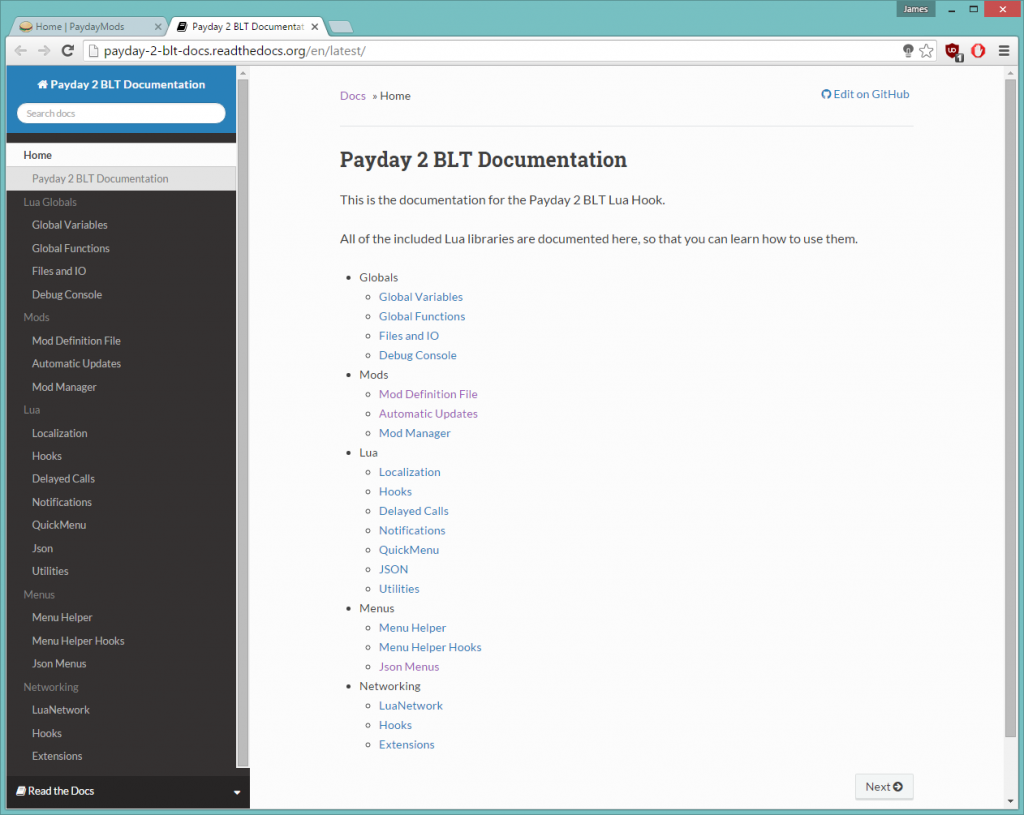The width and height of the screenshot is (1024, 815).
Task: Reload the page with the refresh icon
Action: click(x=67, y=51)
